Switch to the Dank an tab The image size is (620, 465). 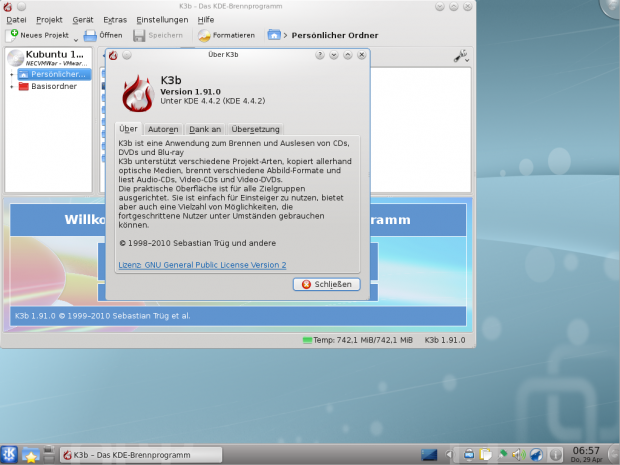coord(205,129)
